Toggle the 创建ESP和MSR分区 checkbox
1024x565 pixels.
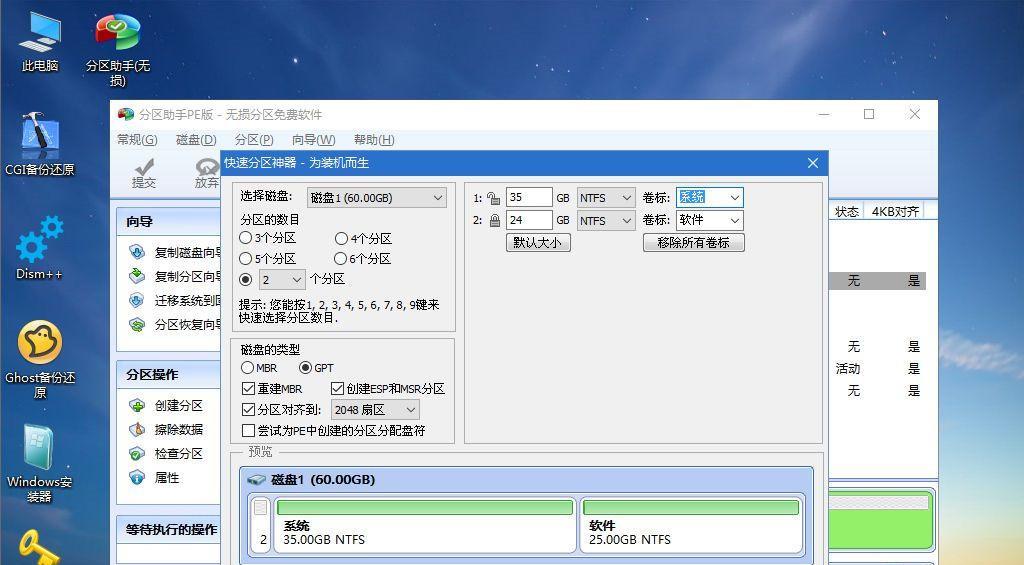[x=338, y=389]
